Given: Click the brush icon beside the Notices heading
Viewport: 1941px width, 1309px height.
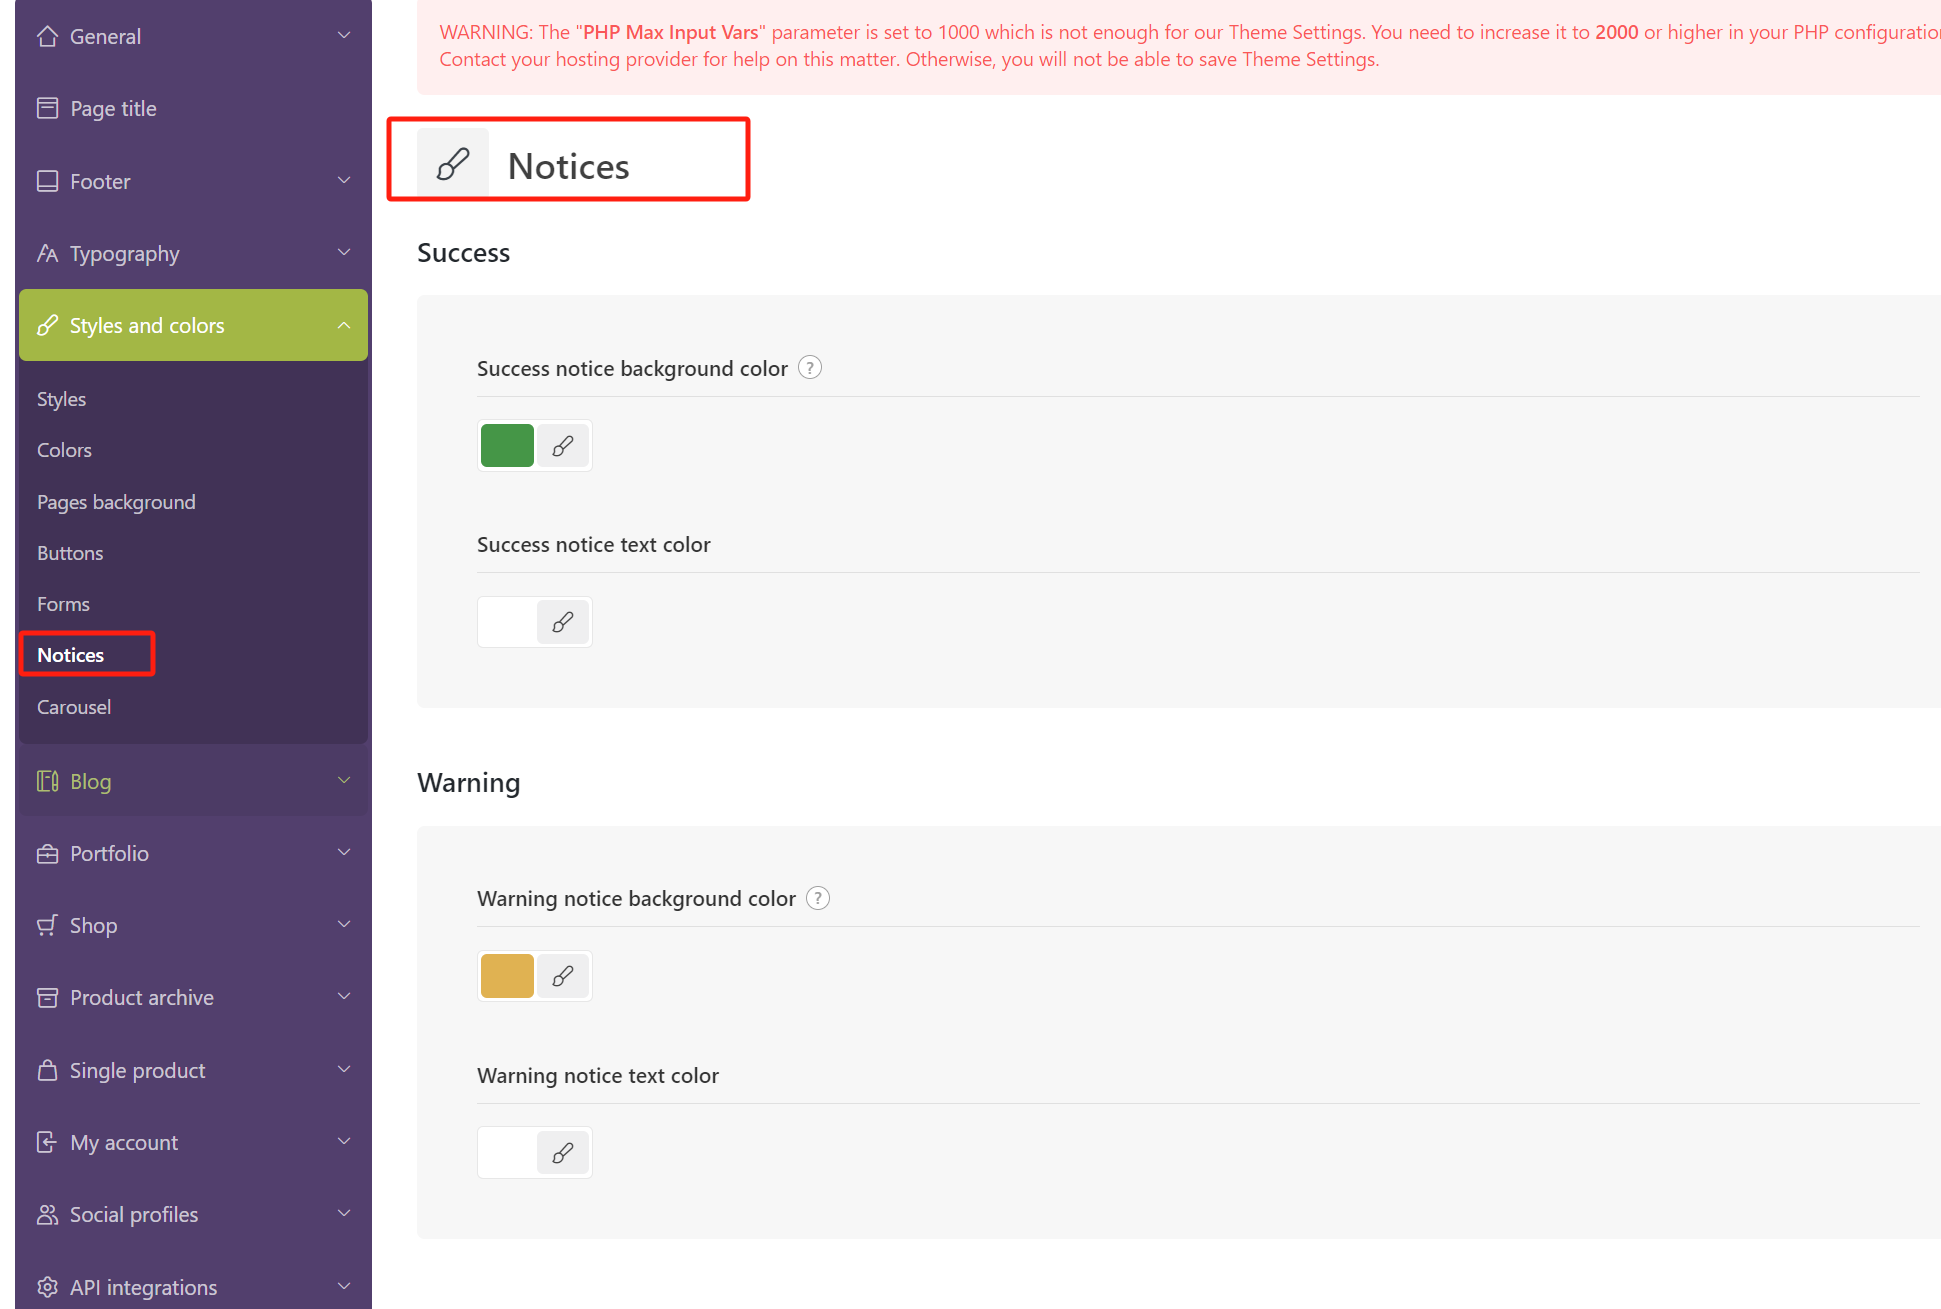Looking at the screenshot, I should (x=453, y=164).
